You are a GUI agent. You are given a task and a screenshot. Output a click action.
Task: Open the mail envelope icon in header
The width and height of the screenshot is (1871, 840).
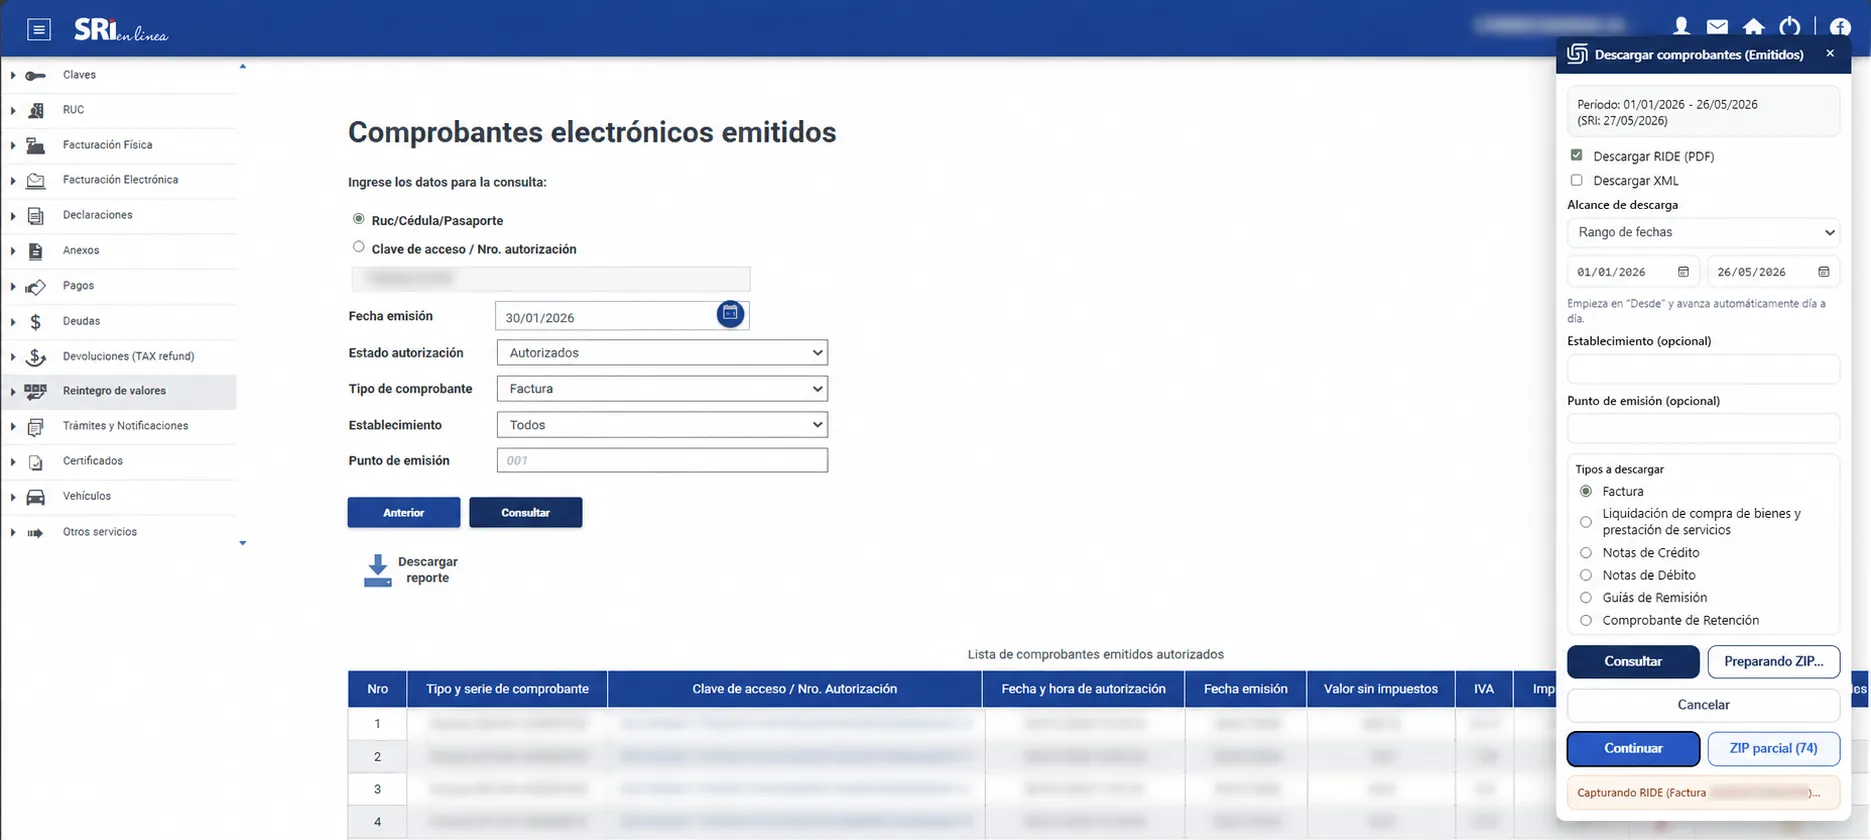(x=1717, y=27)
